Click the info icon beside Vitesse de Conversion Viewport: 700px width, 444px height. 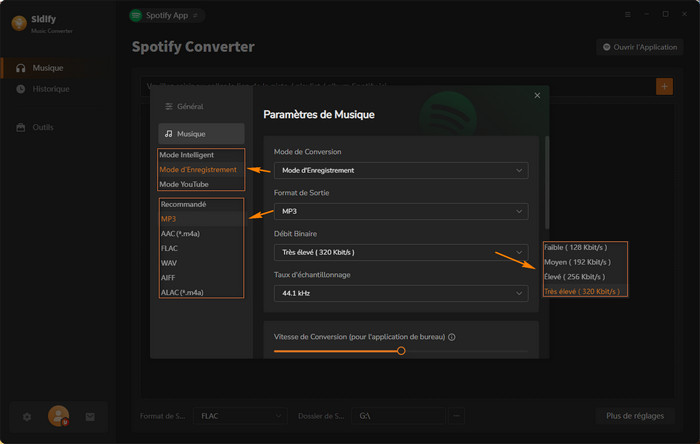tap(452, 337)
